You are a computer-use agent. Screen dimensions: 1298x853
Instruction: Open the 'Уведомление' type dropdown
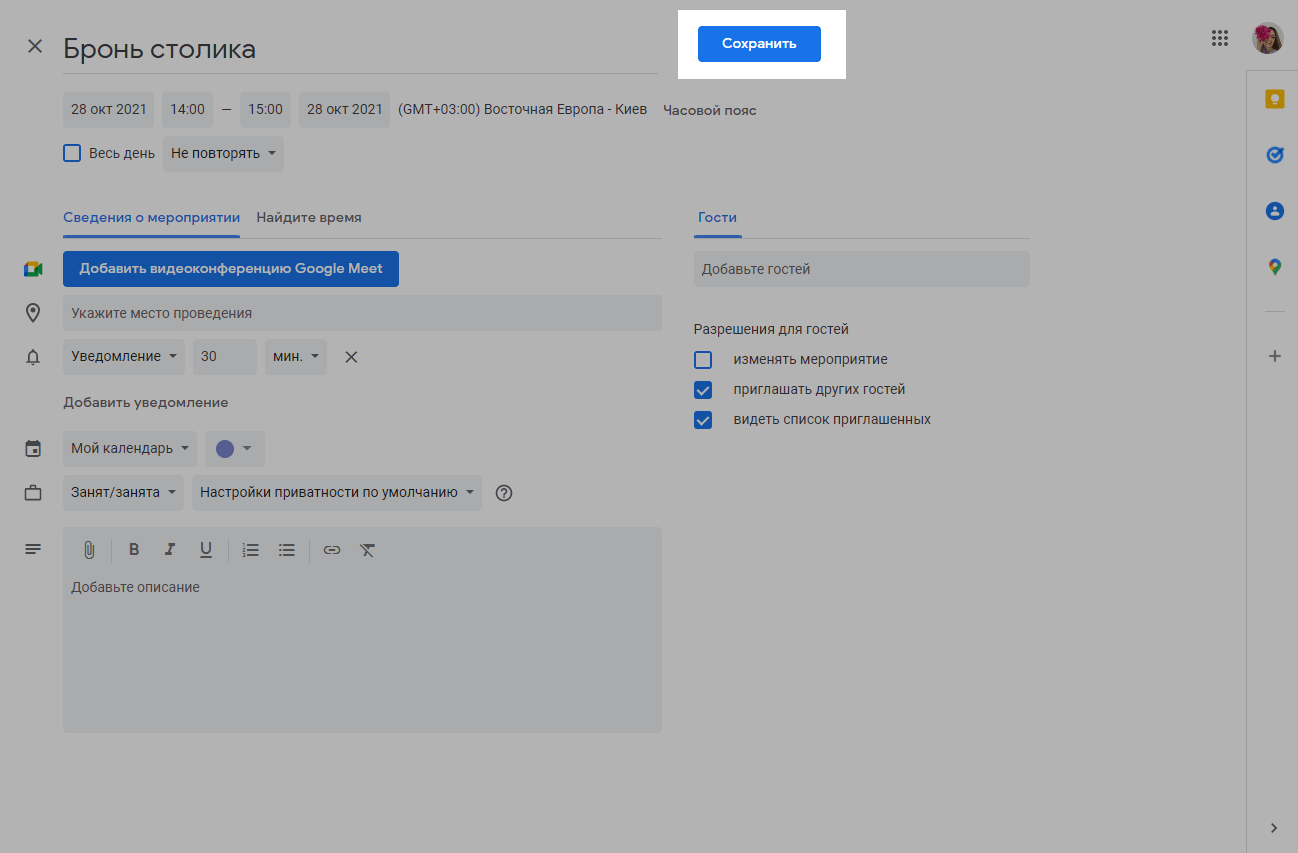pos(124,357)
